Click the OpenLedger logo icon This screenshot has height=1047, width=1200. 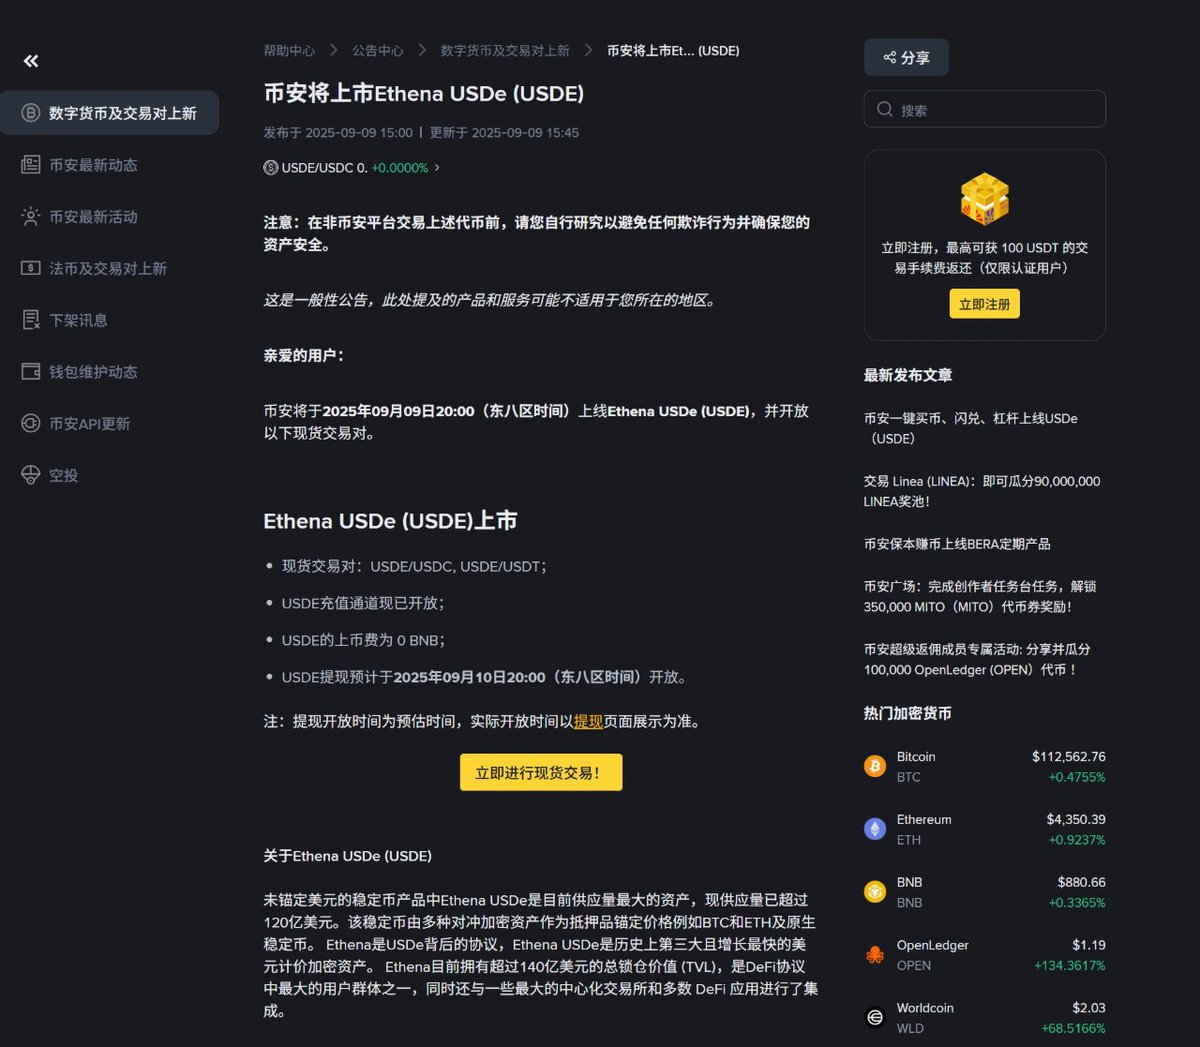(x=875, y=955)
